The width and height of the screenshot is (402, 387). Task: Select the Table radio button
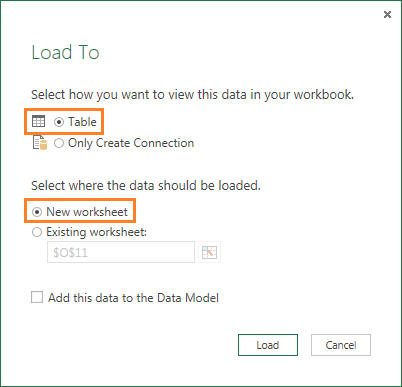pos(59,122)
